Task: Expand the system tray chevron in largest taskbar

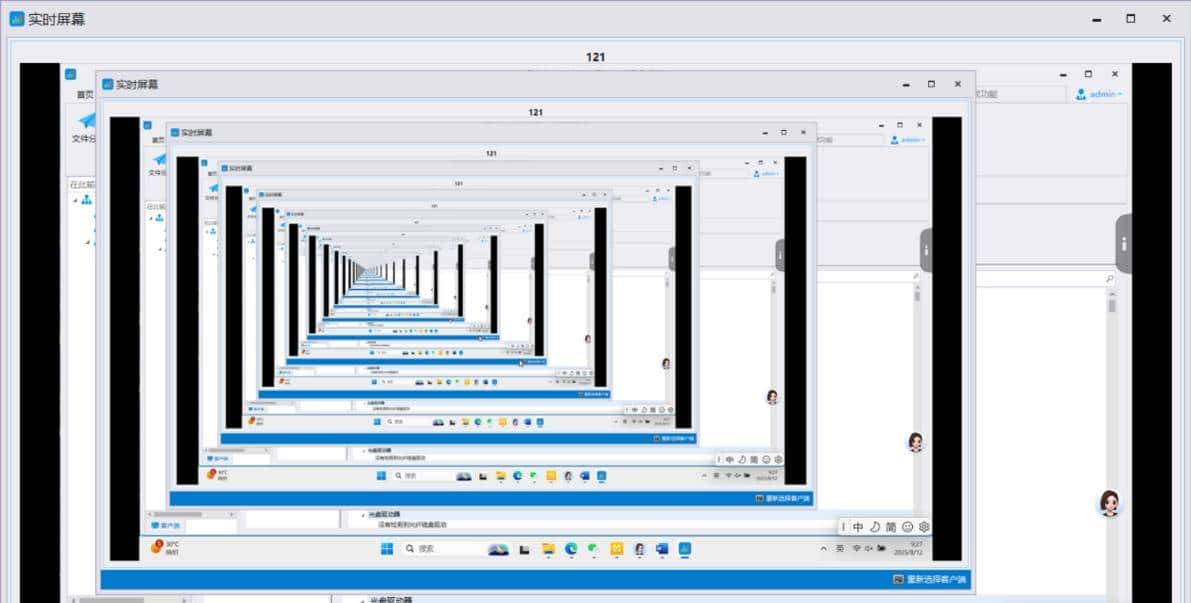Action: coord(823,549)
